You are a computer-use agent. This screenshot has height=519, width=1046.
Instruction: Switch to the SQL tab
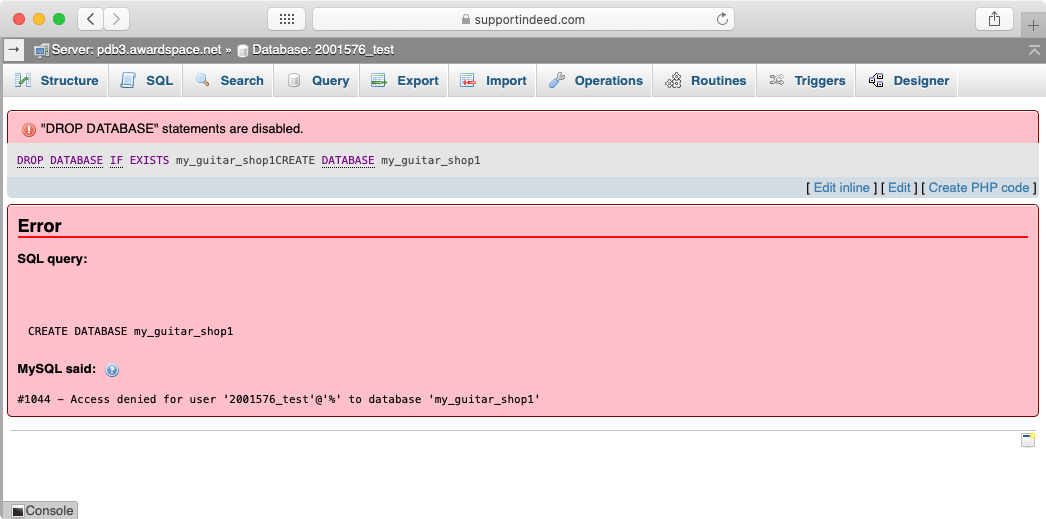click(147, 81)
